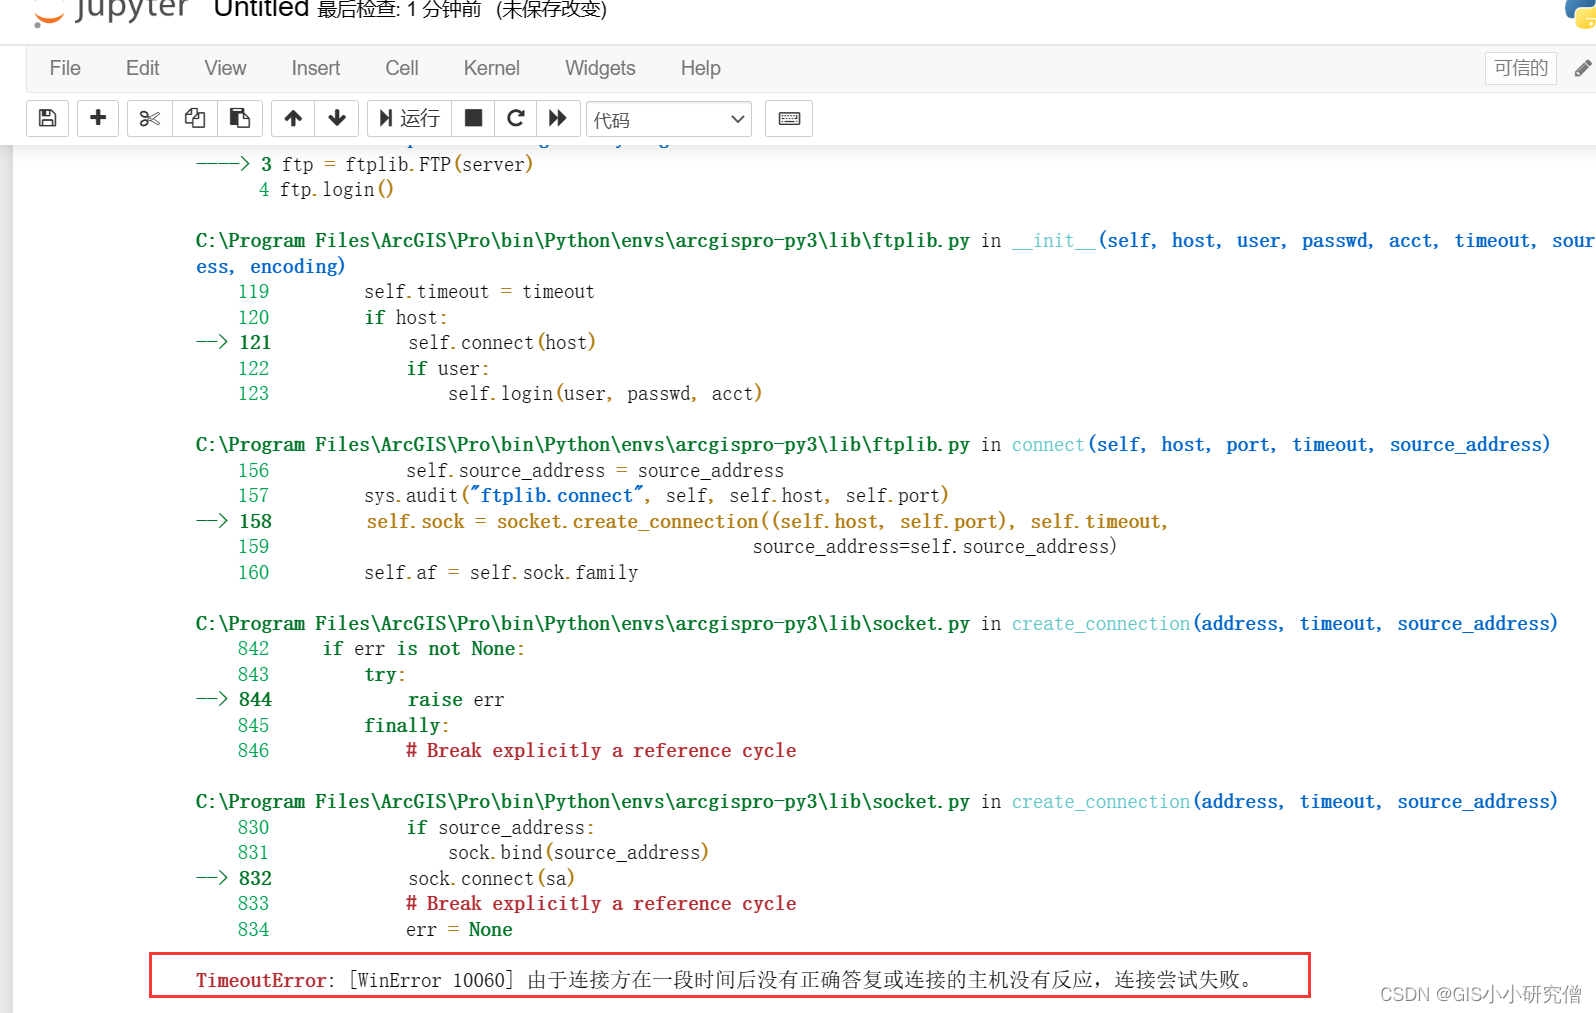Move selected cell down arrow
This screenshot has height=1013, width=1596.
tap(337, 118)
